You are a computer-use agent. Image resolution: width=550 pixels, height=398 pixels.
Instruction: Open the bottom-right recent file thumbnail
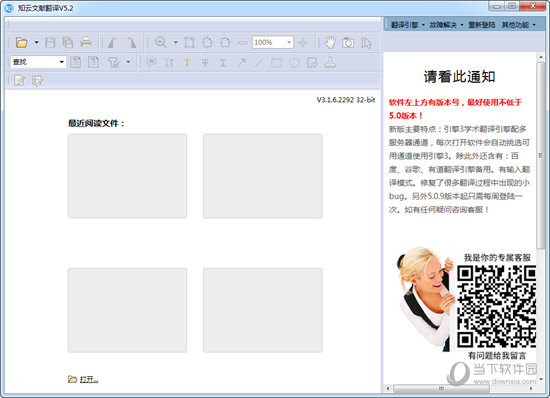[262, 310]
